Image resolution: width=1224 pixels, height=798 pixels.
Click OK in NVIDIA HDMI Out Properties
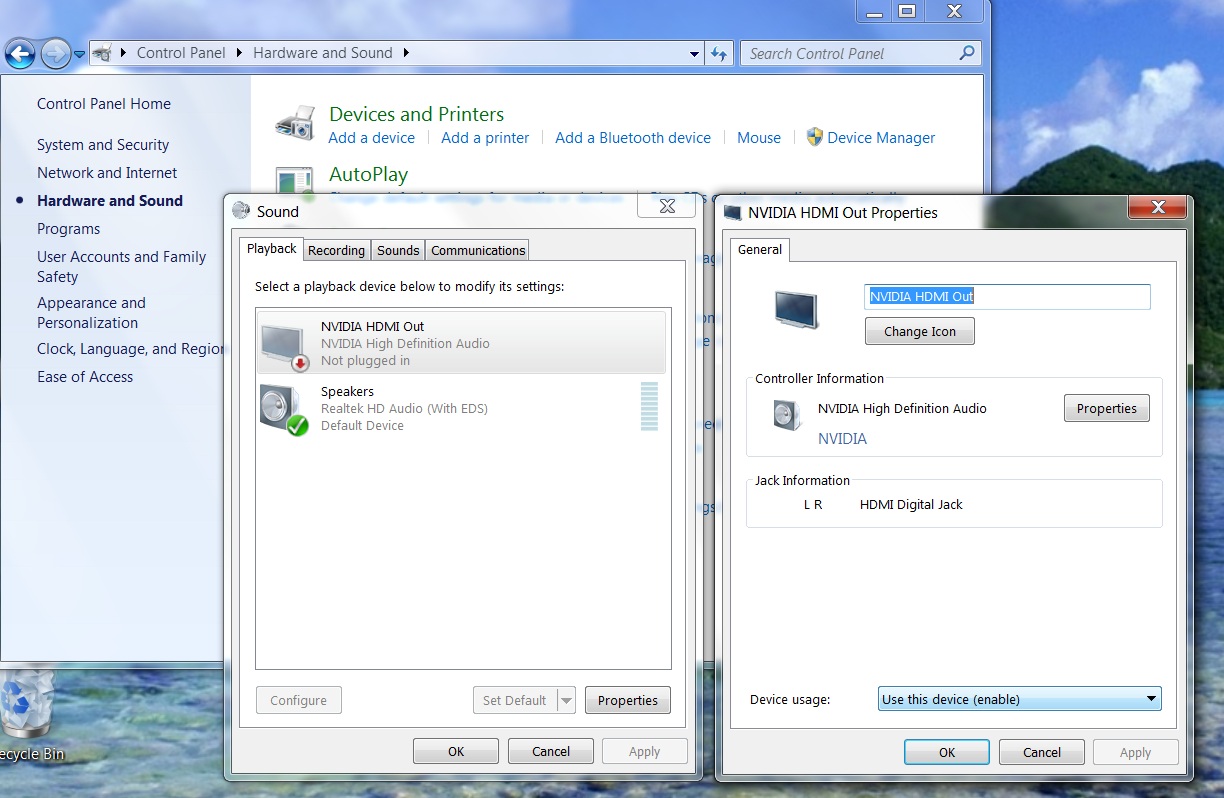[947, 752]
